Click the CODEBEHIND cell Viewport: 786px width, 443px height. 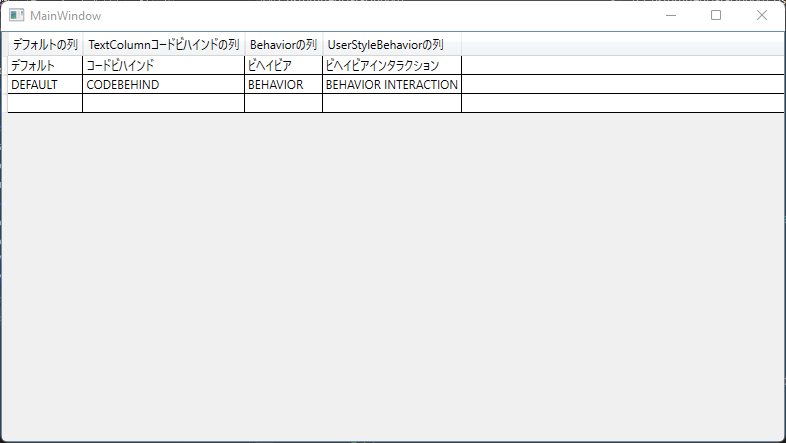pos(163,84)
